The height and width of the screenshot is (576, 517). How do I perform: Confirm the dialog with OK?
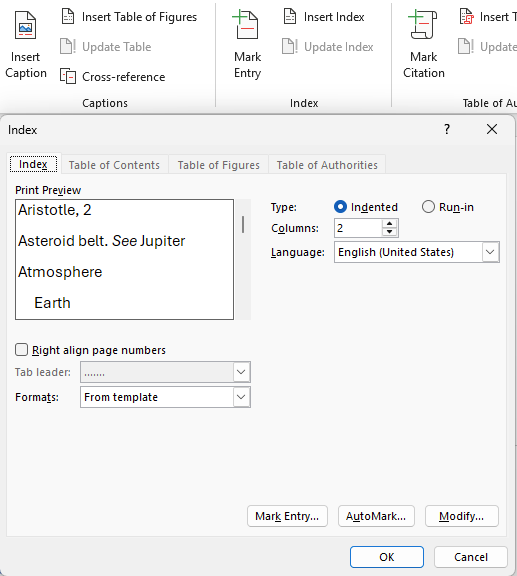click(x=387, y=557)
